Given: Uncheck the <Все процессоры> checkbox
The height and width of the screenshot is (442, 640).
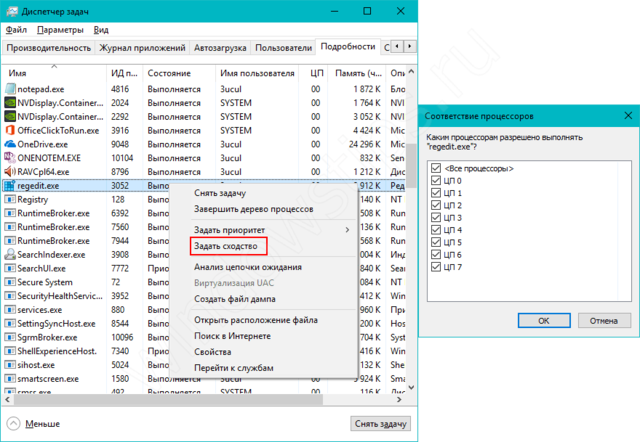Looking at the screenshot, I should pos(434,169).
